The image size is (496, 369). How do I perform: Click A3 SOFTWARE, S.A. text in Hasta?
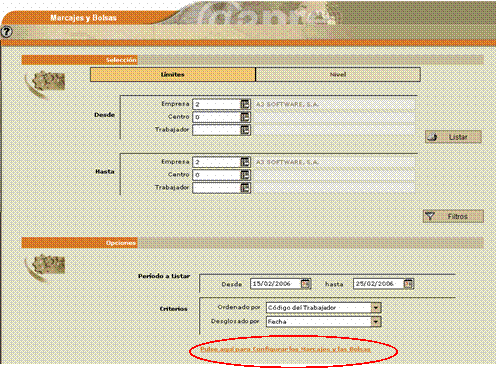[x=287, y=162]
